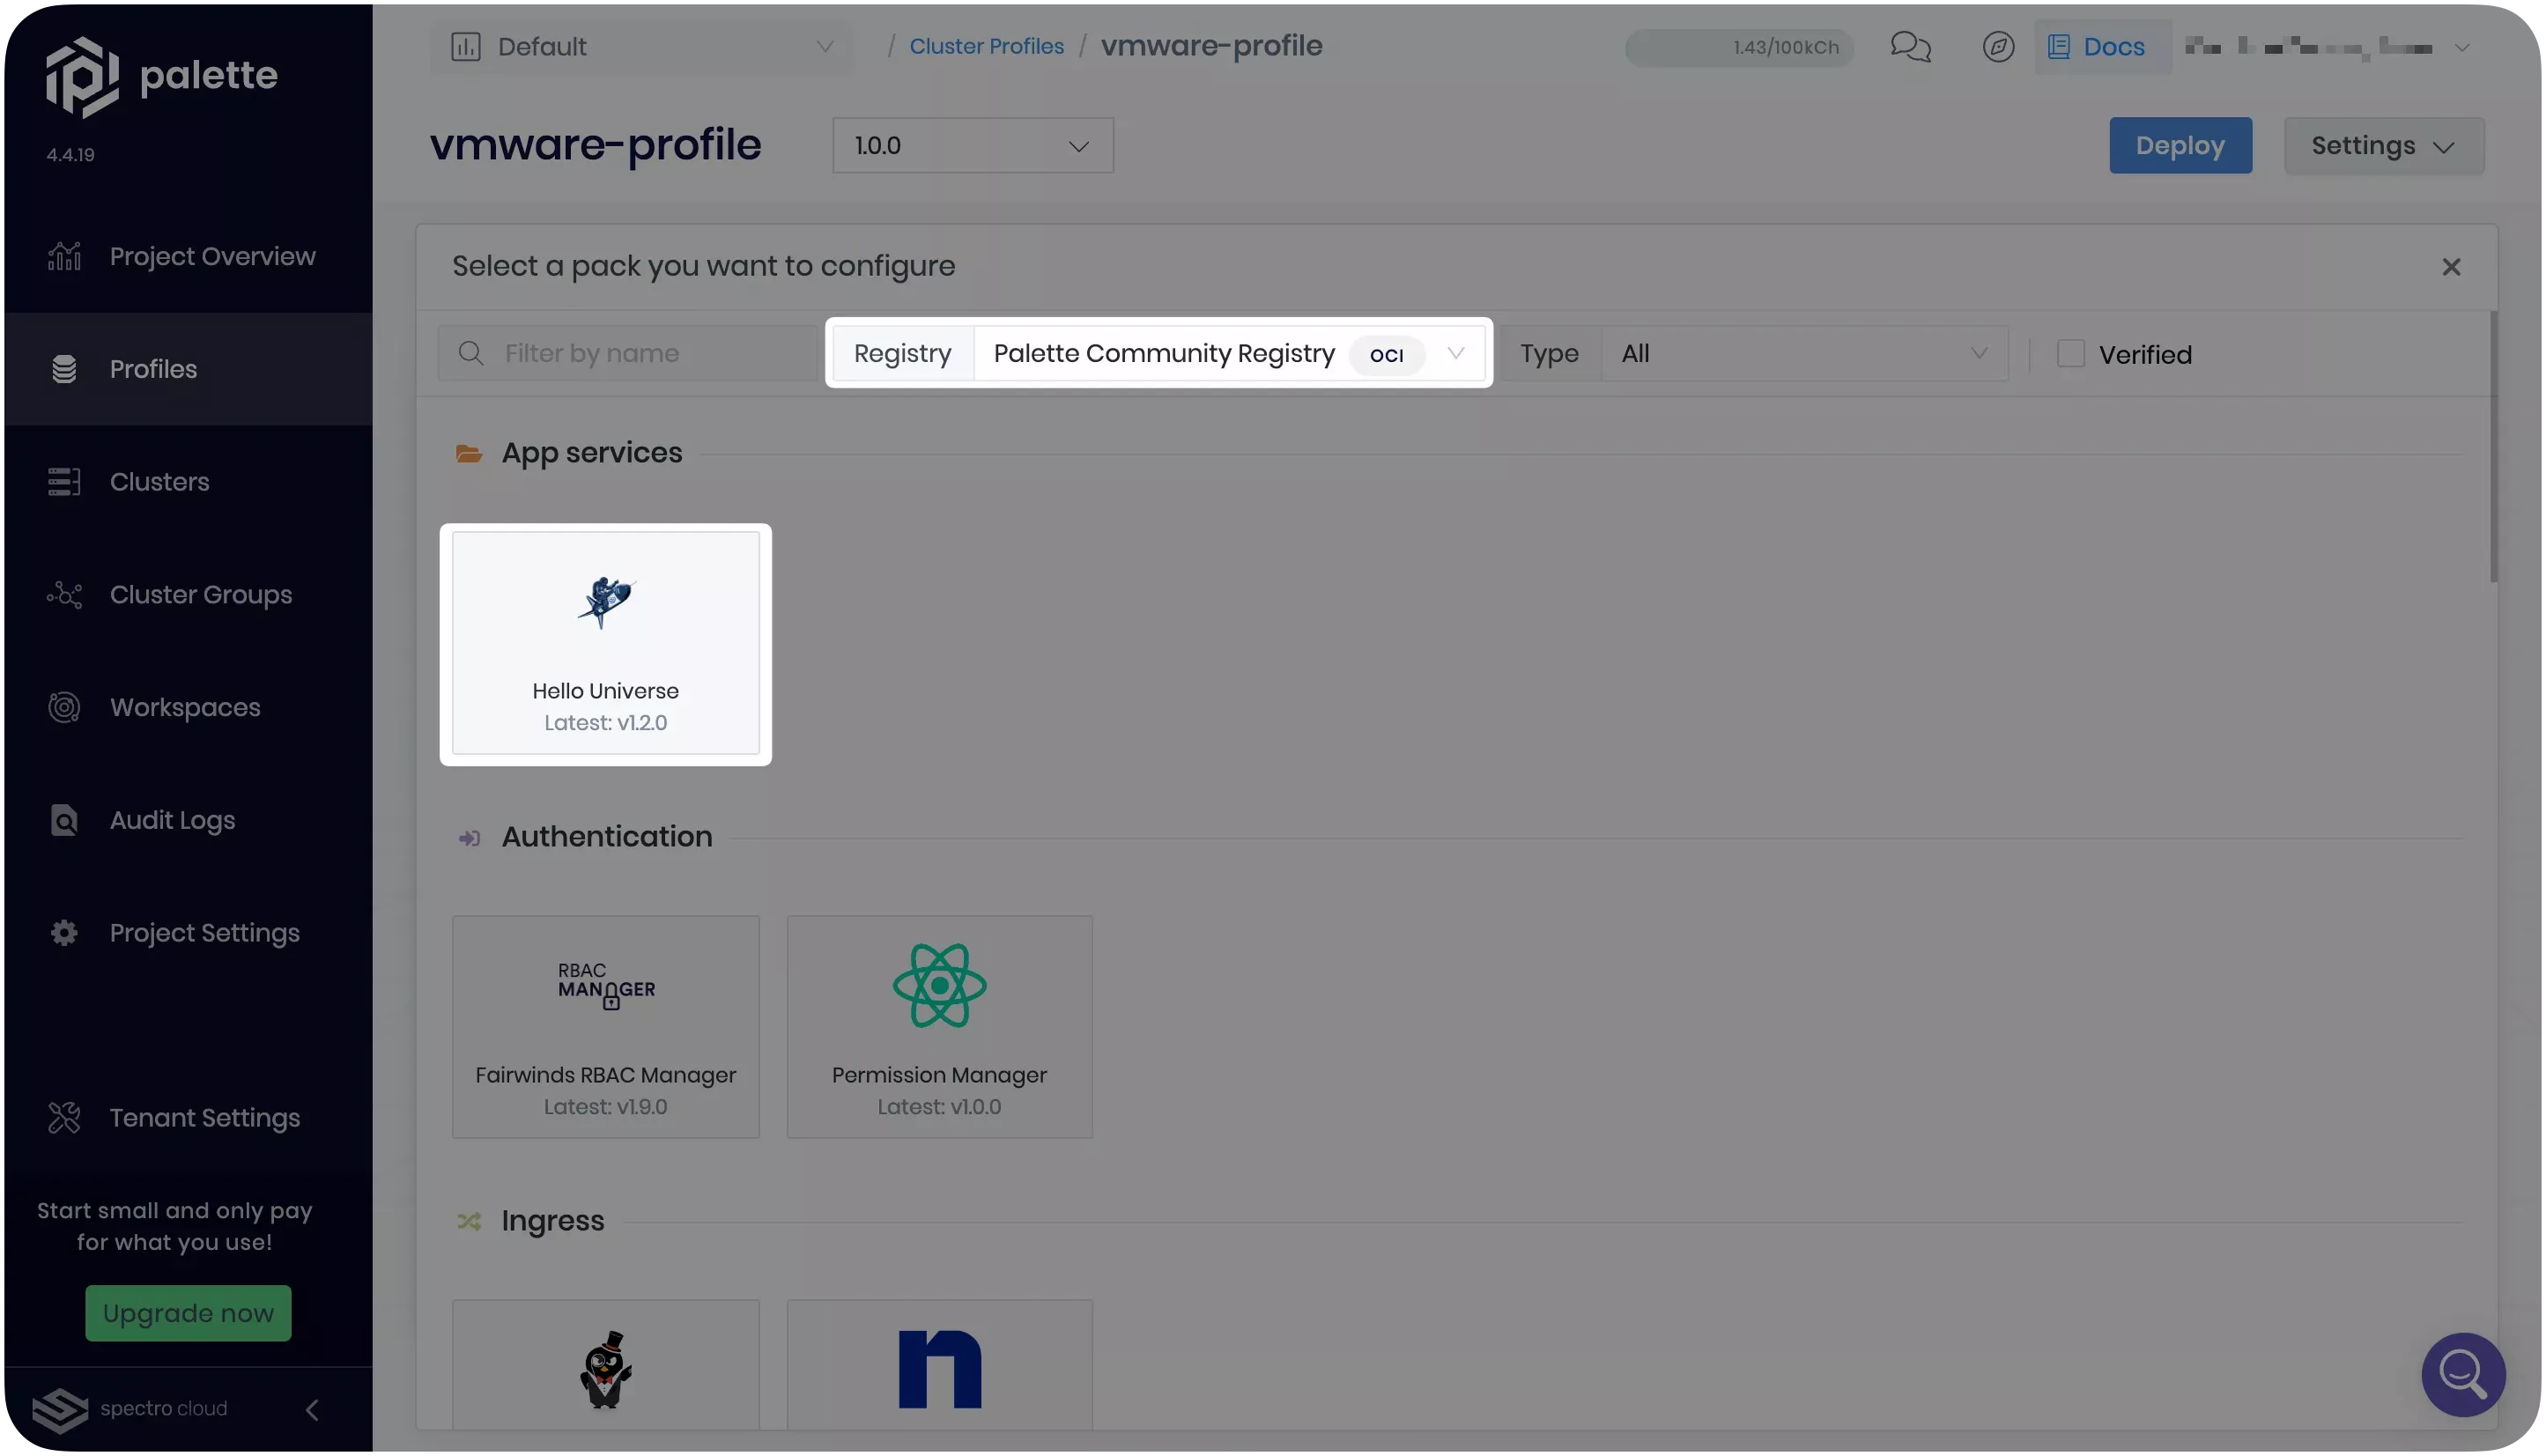This screenshot has width=2546, height=1456.
Task: Click the Deploy button
Action: point(2180,144)
